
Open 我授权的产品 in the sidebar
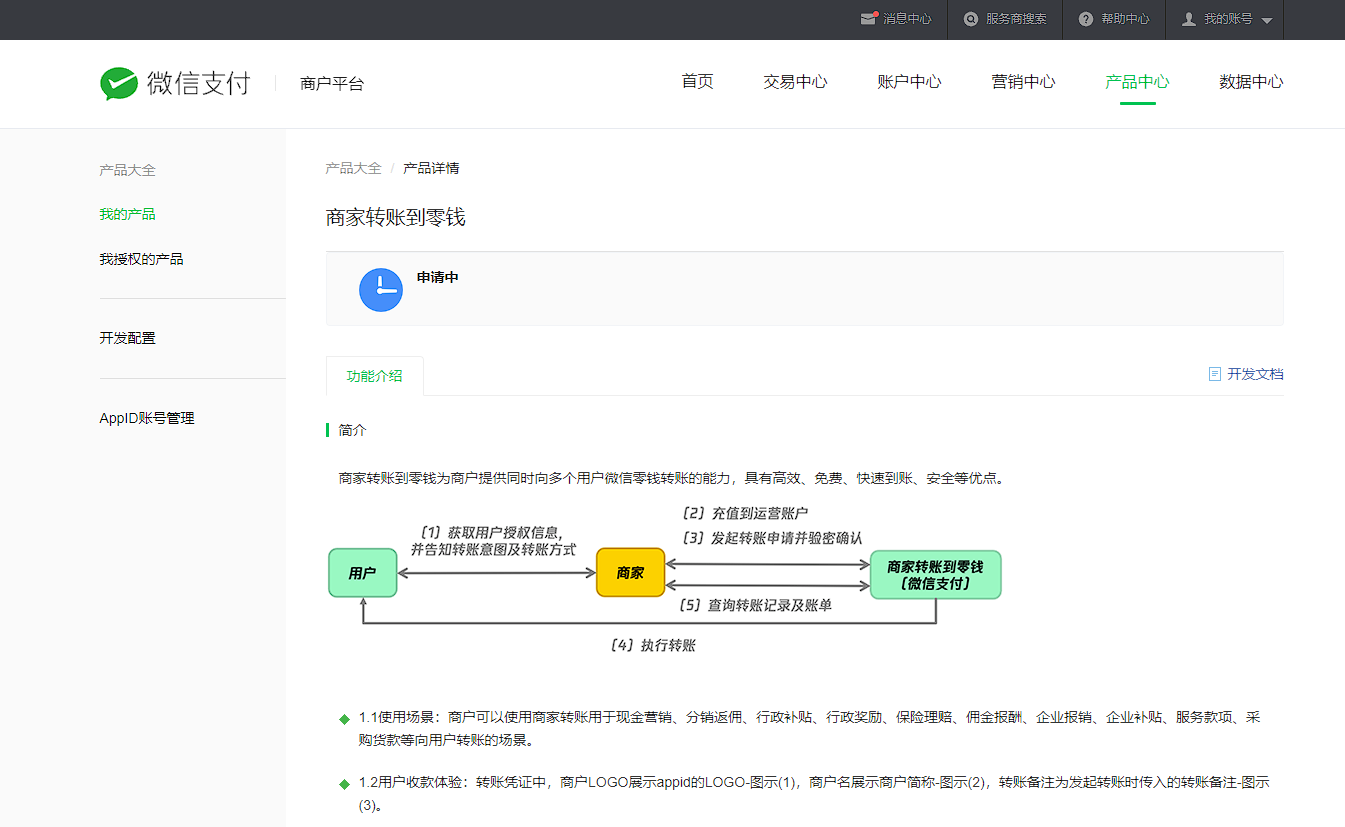point(141,259)
